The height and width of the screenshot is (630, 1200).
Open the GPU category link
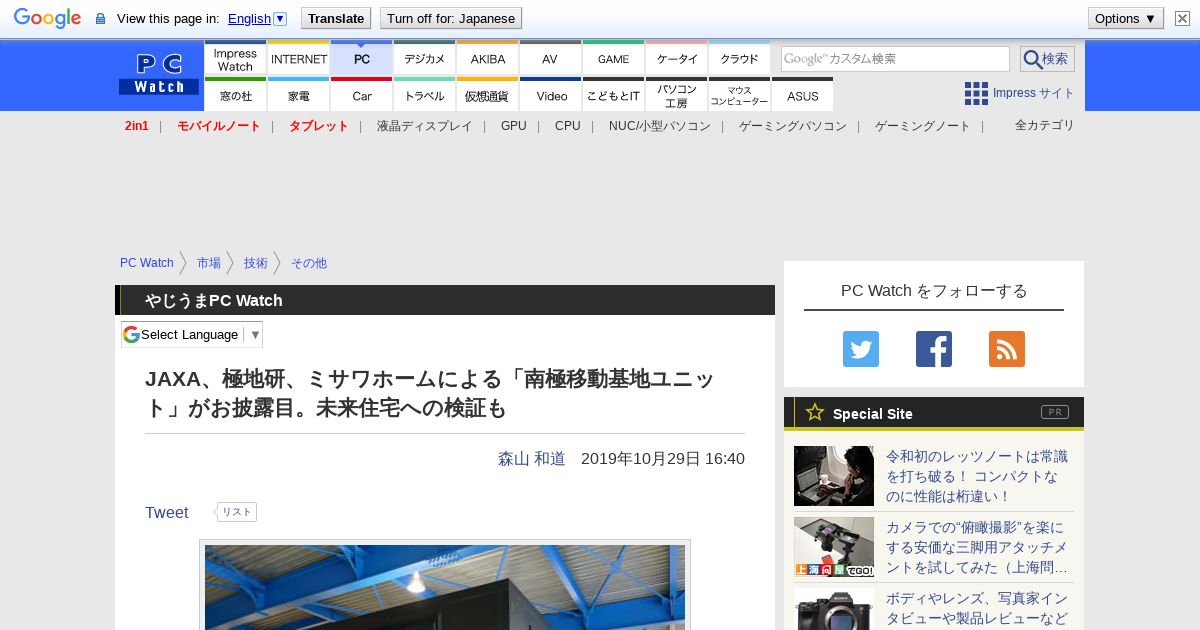[x=514, y=126]
